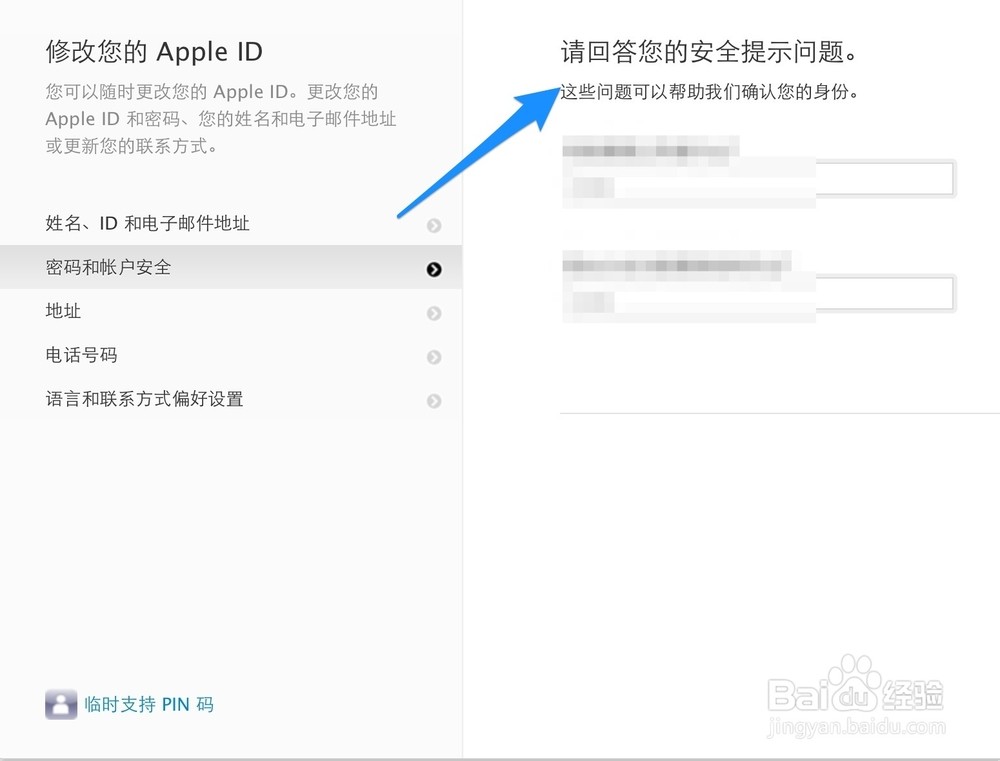
Task: Select 密码和帐户安全 menu item
Action: point(231,267)
